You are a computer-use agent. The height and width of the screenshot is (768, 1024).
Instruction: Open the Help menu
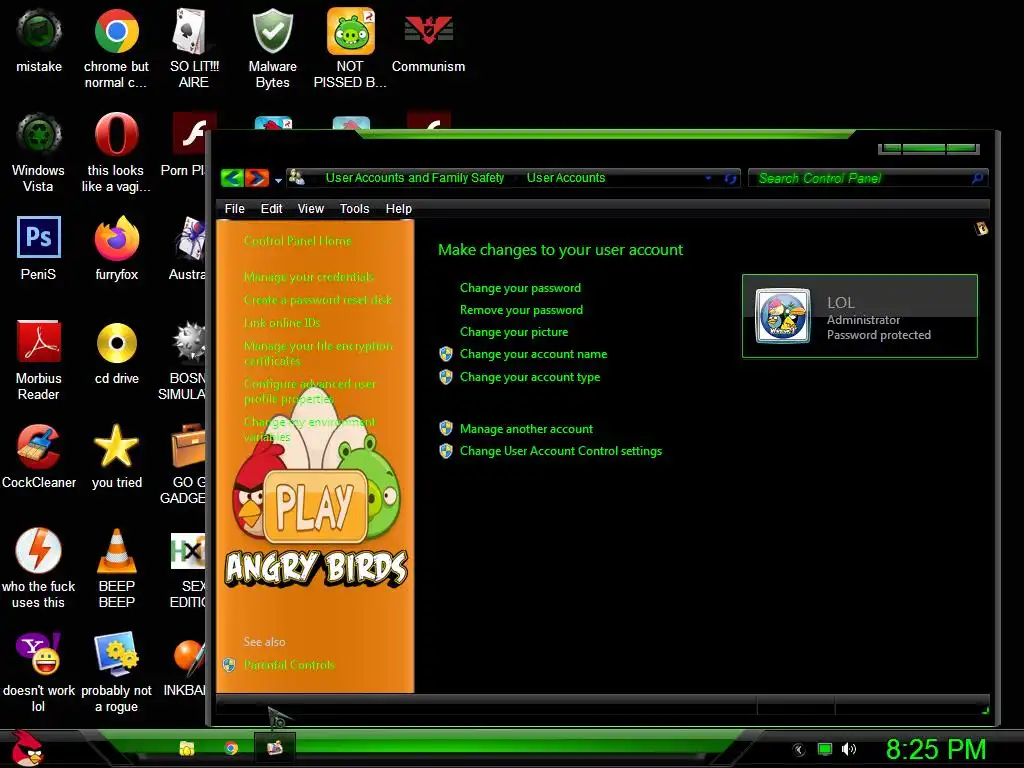coord(398,208)
